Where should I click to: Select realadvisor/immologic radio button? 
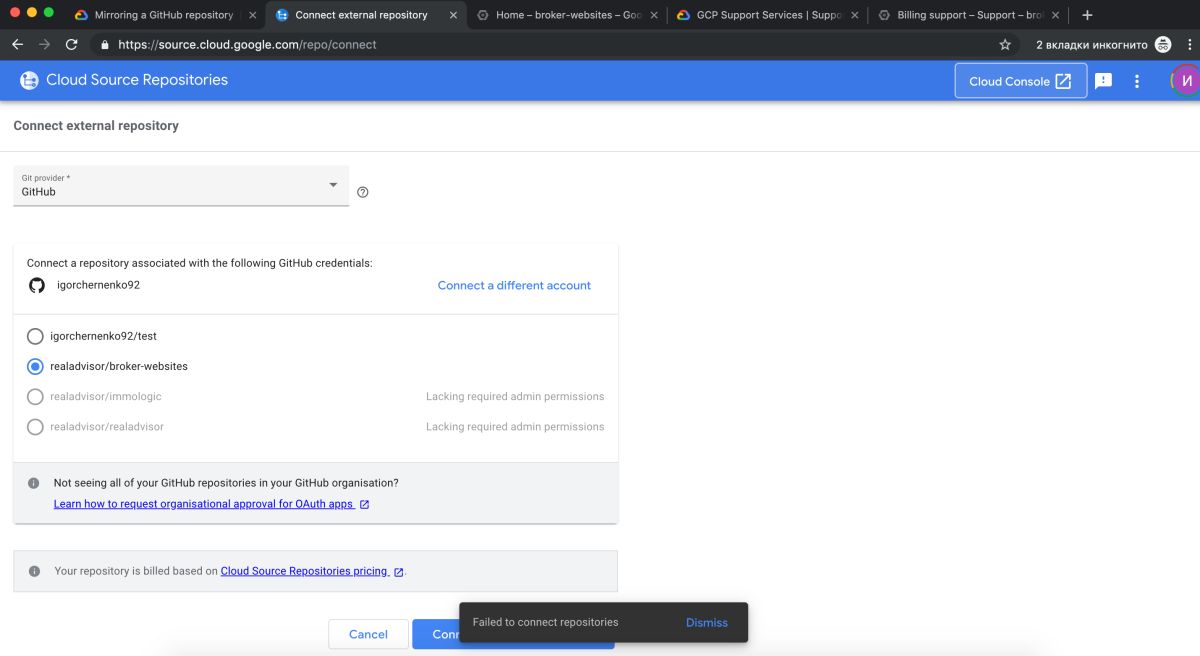(36, 397)
